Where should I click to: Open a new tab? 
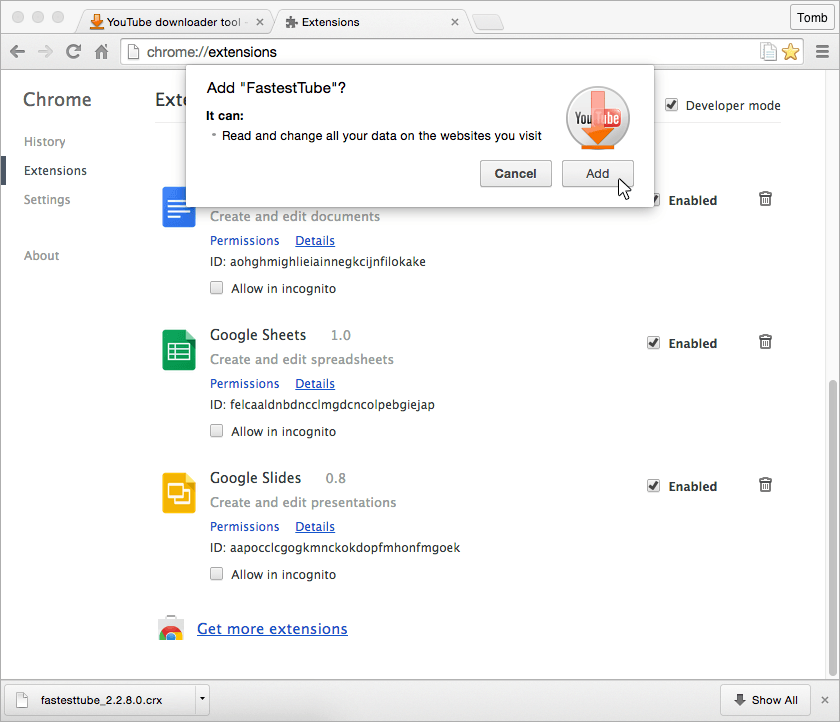[488, 22]
